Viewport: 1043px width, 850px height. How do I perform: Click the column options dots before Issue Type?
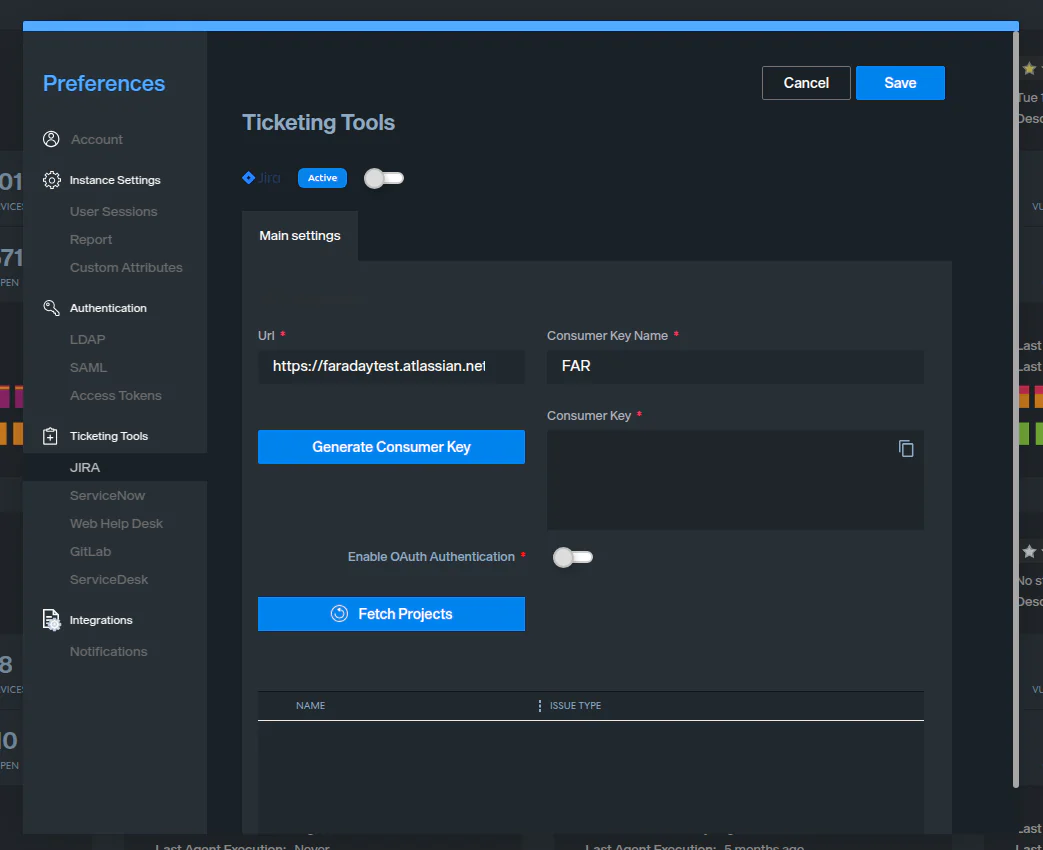[540, 706]
